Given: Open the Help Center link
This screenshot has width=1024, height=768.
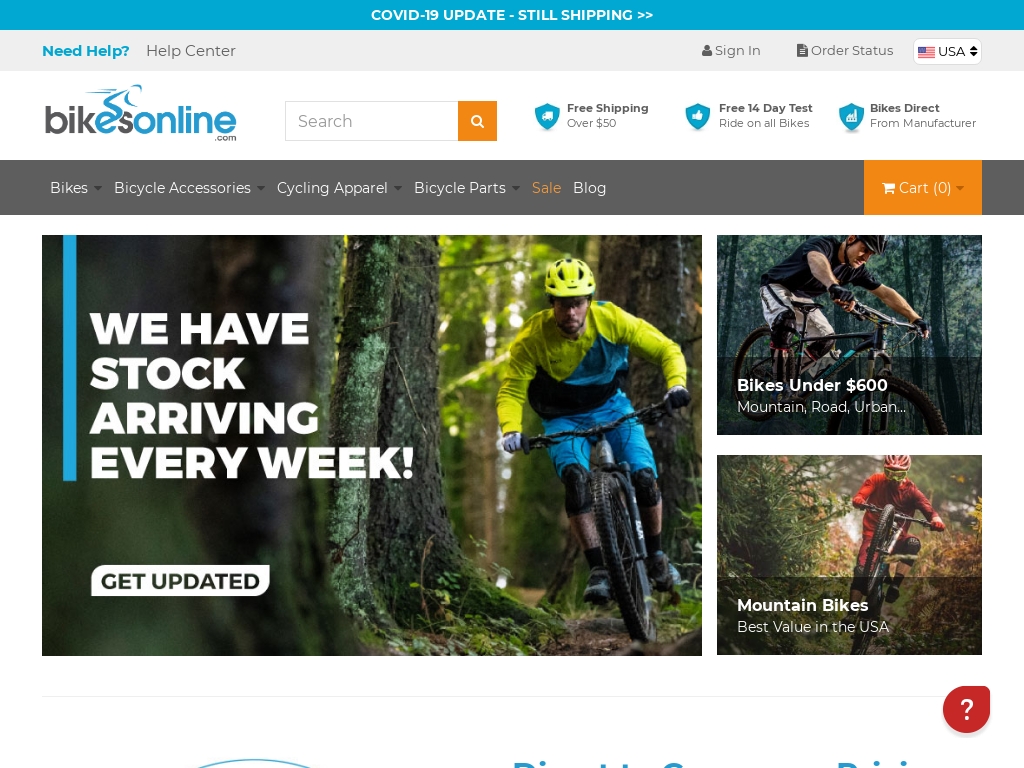Looking at the screenshot, I should (191, 51).
